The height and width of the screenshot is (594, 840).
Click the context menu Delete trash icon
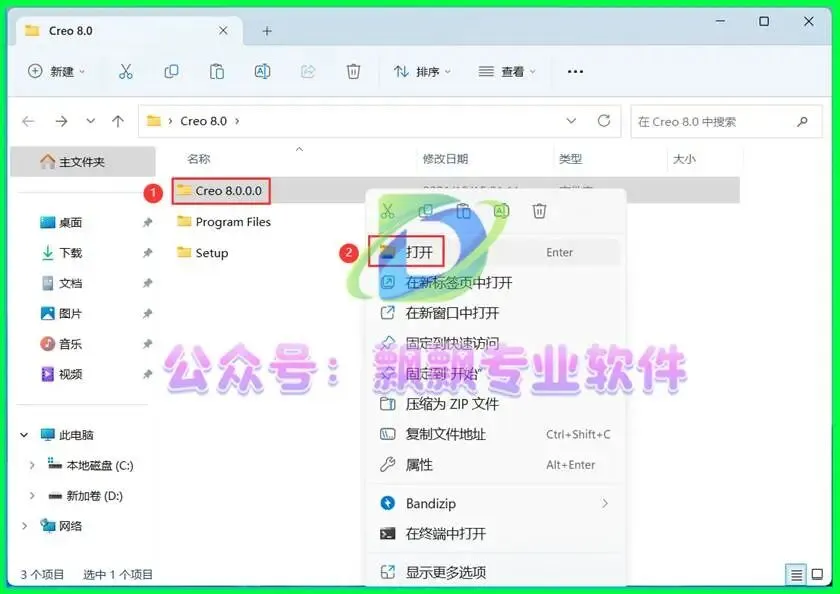[539, 211]
